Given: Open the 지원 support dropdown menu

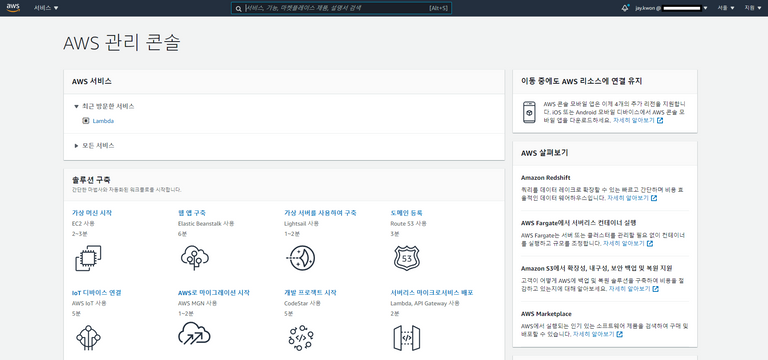Looking at the screenshot, I should (753, 8).
